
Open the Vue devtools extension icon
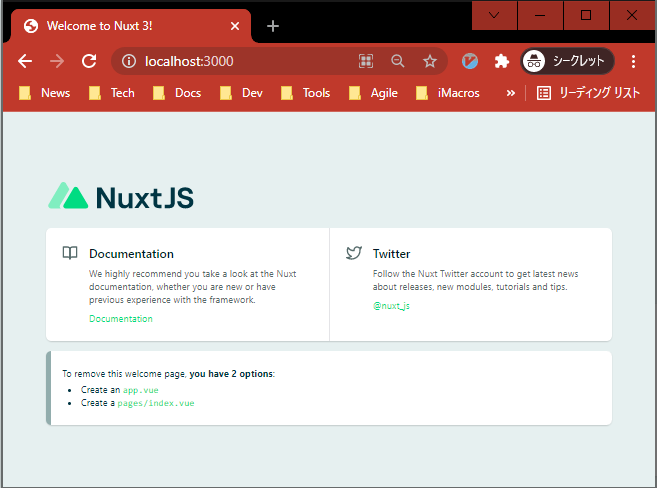470,61
